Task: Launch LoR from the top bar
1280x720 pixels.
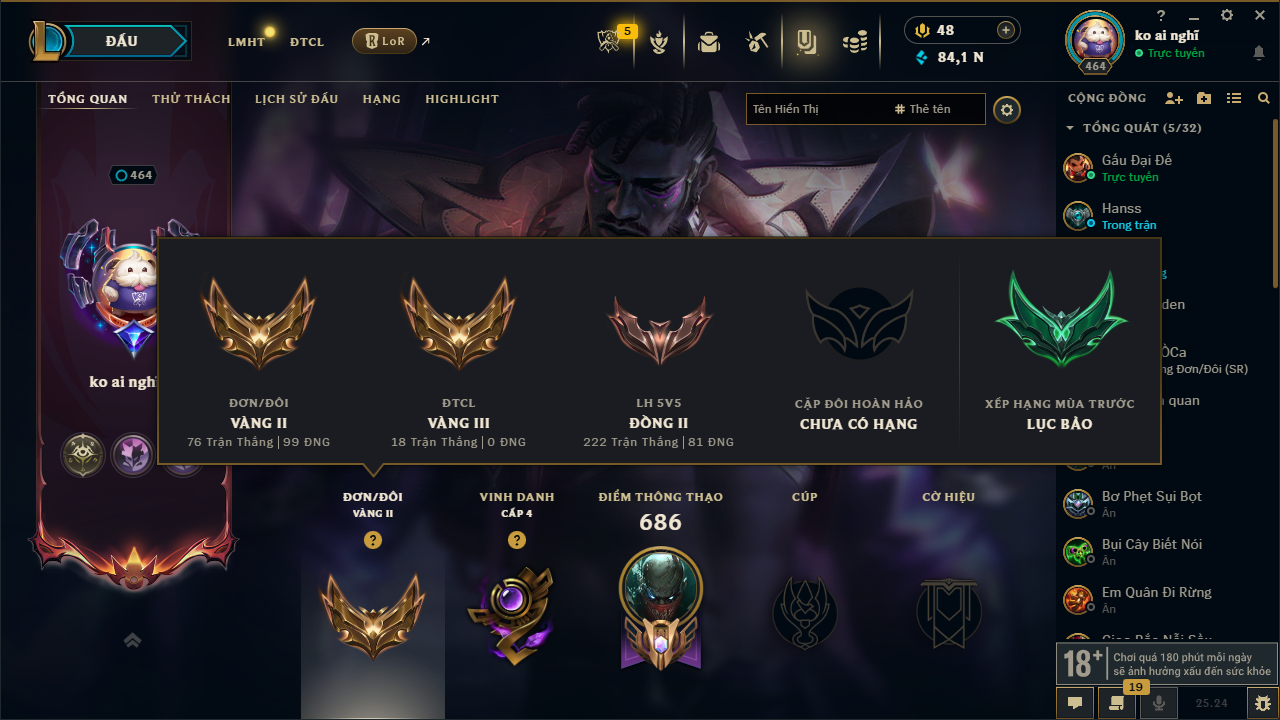Action: click(x=384, y=41)
